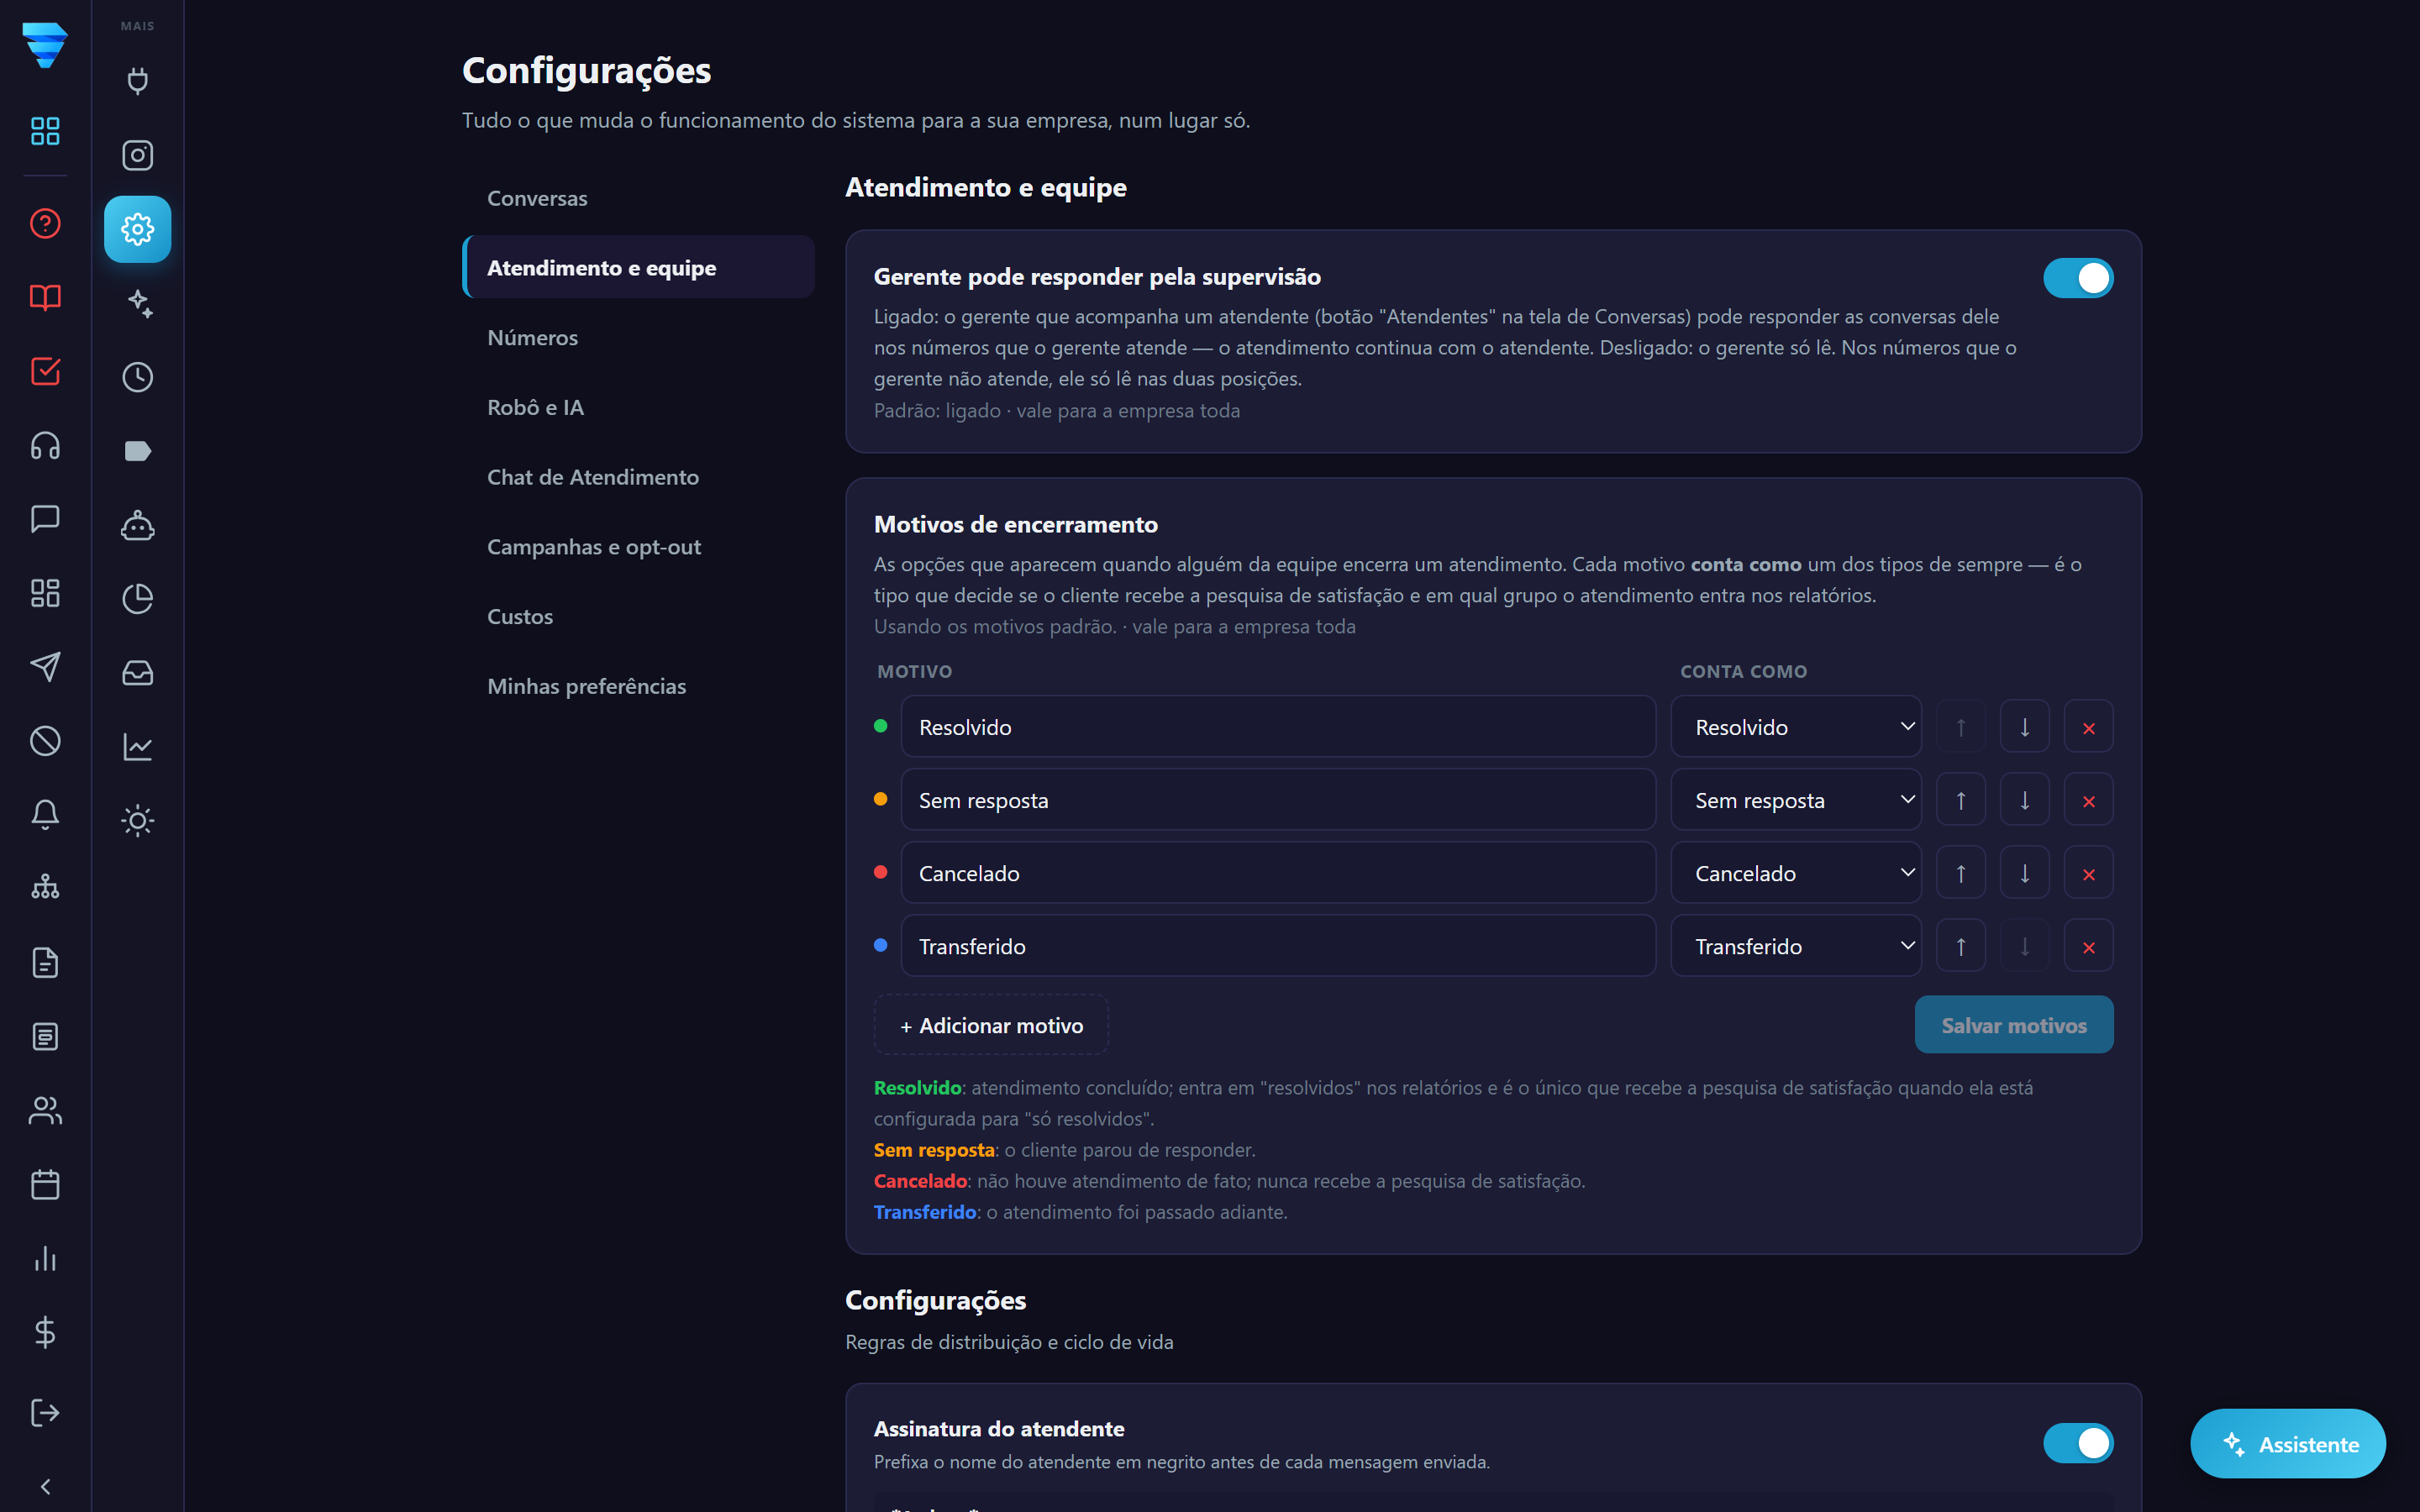Screen dimensions: 2420x1512
Task: Select the Conversas settings tab
Action: (638, 198)
